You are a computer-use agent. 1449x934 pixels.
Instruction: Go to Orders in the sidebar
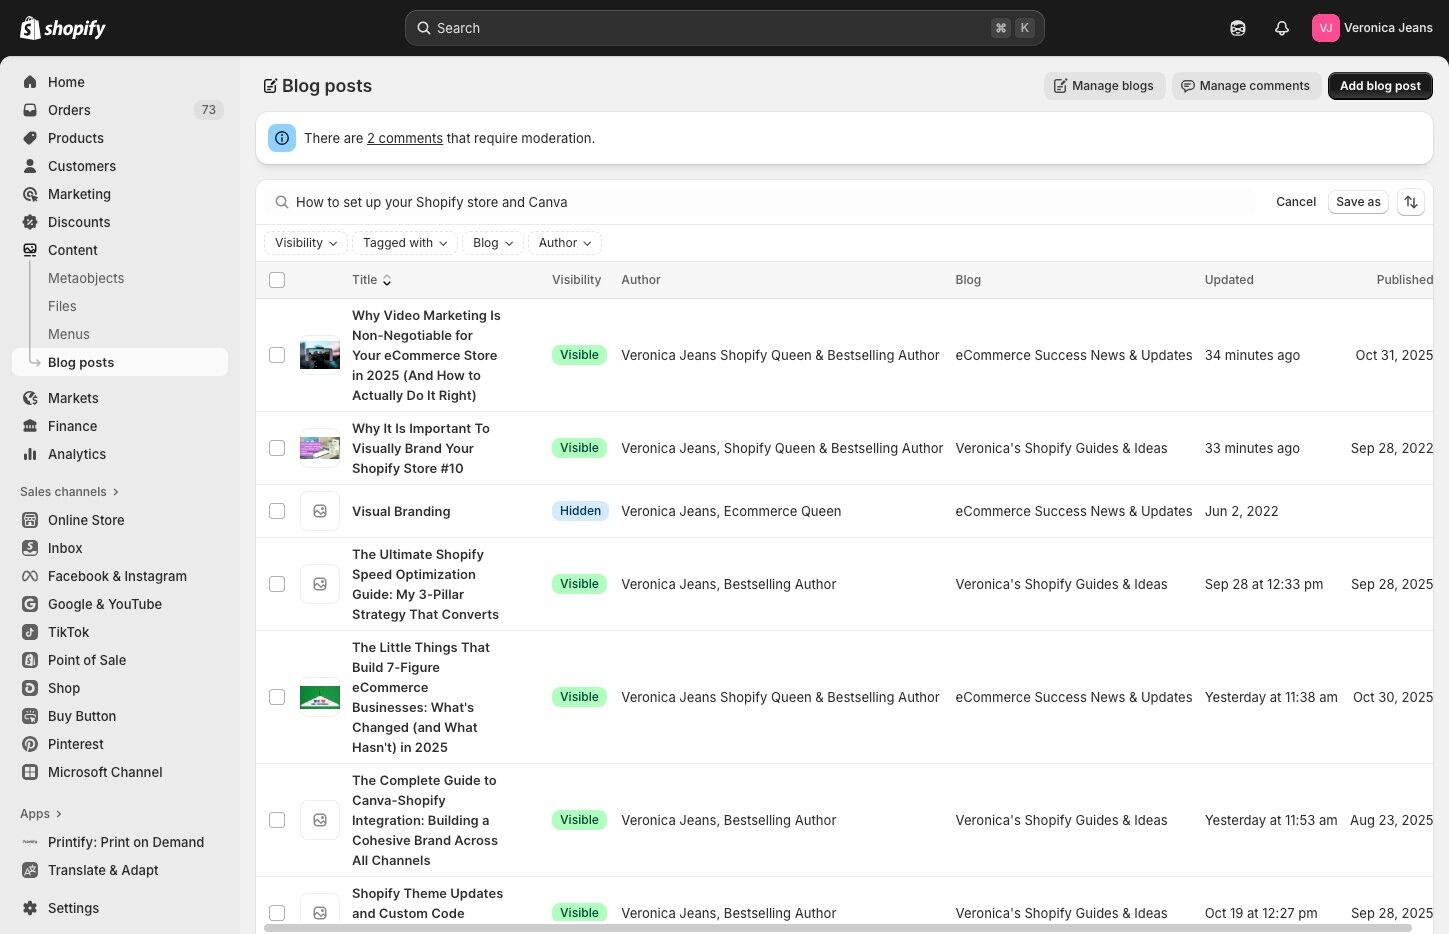coord(69,110)
